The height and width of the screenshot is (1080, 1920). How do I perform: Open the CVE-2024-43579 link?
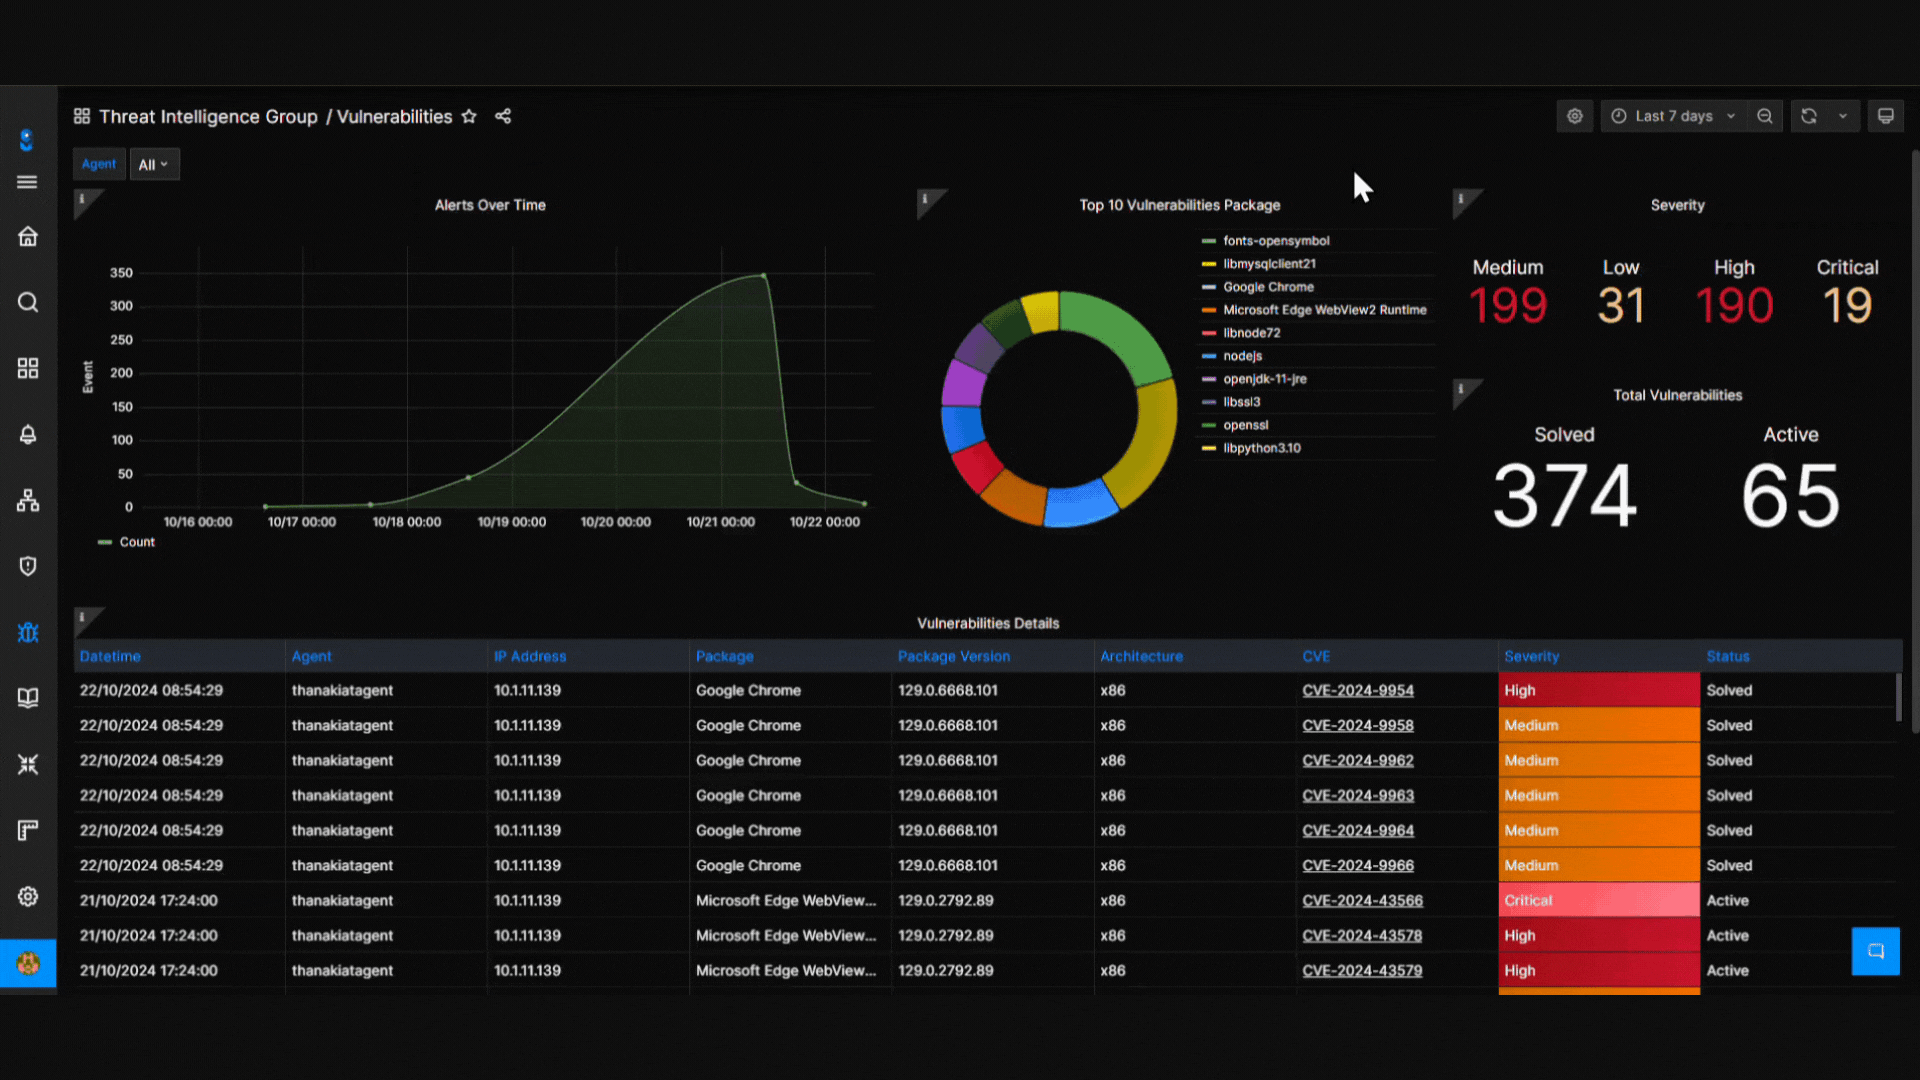[1362, 970]
